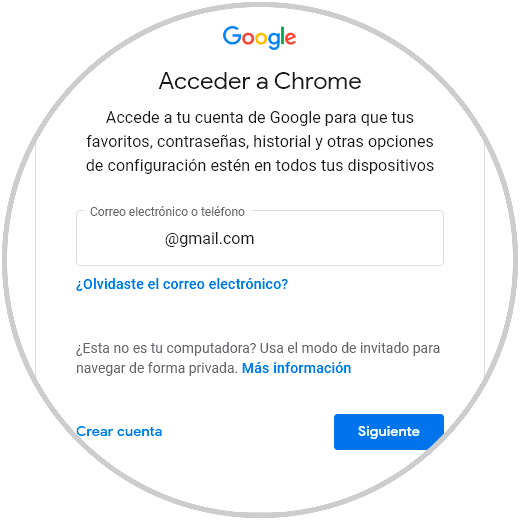520x520 pixels.
Task: Click the Correo electrónico o teléfono floating label
Action: (167, 212)
